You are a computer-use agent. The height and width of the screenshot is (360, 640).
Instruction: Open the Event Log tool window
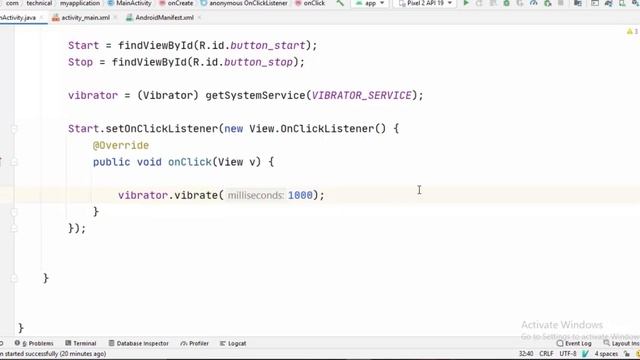pyautogui.click(x=574, y=343)
